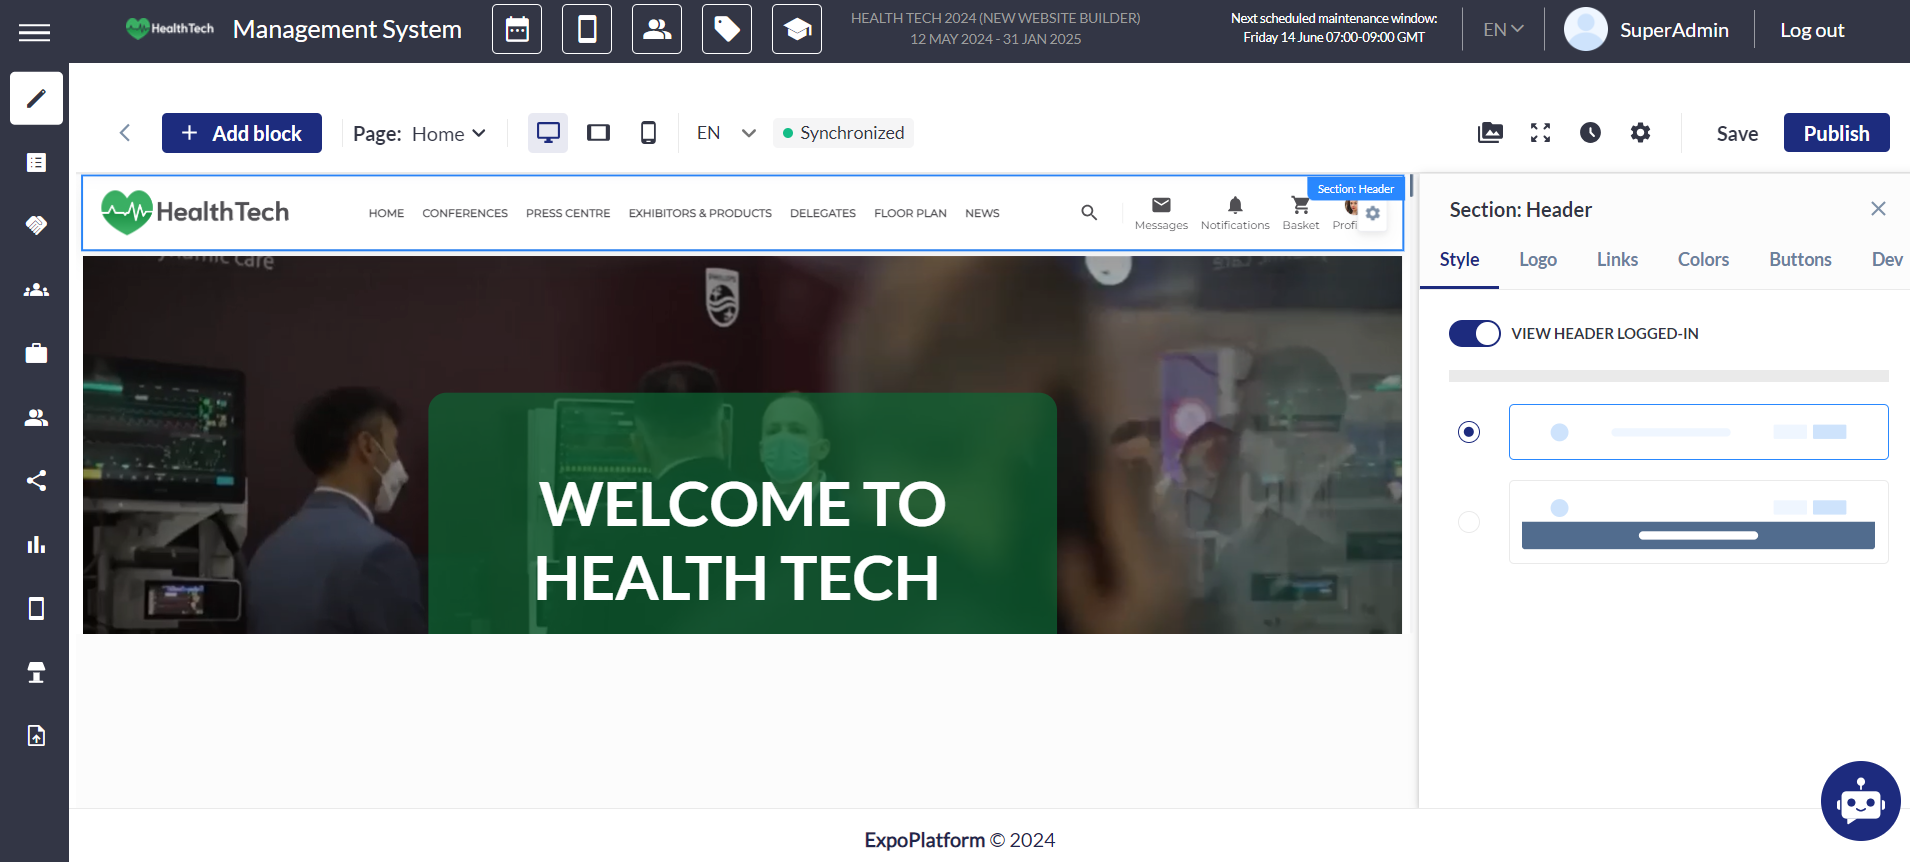Select the single-row header layout radio

(1468, 432)
